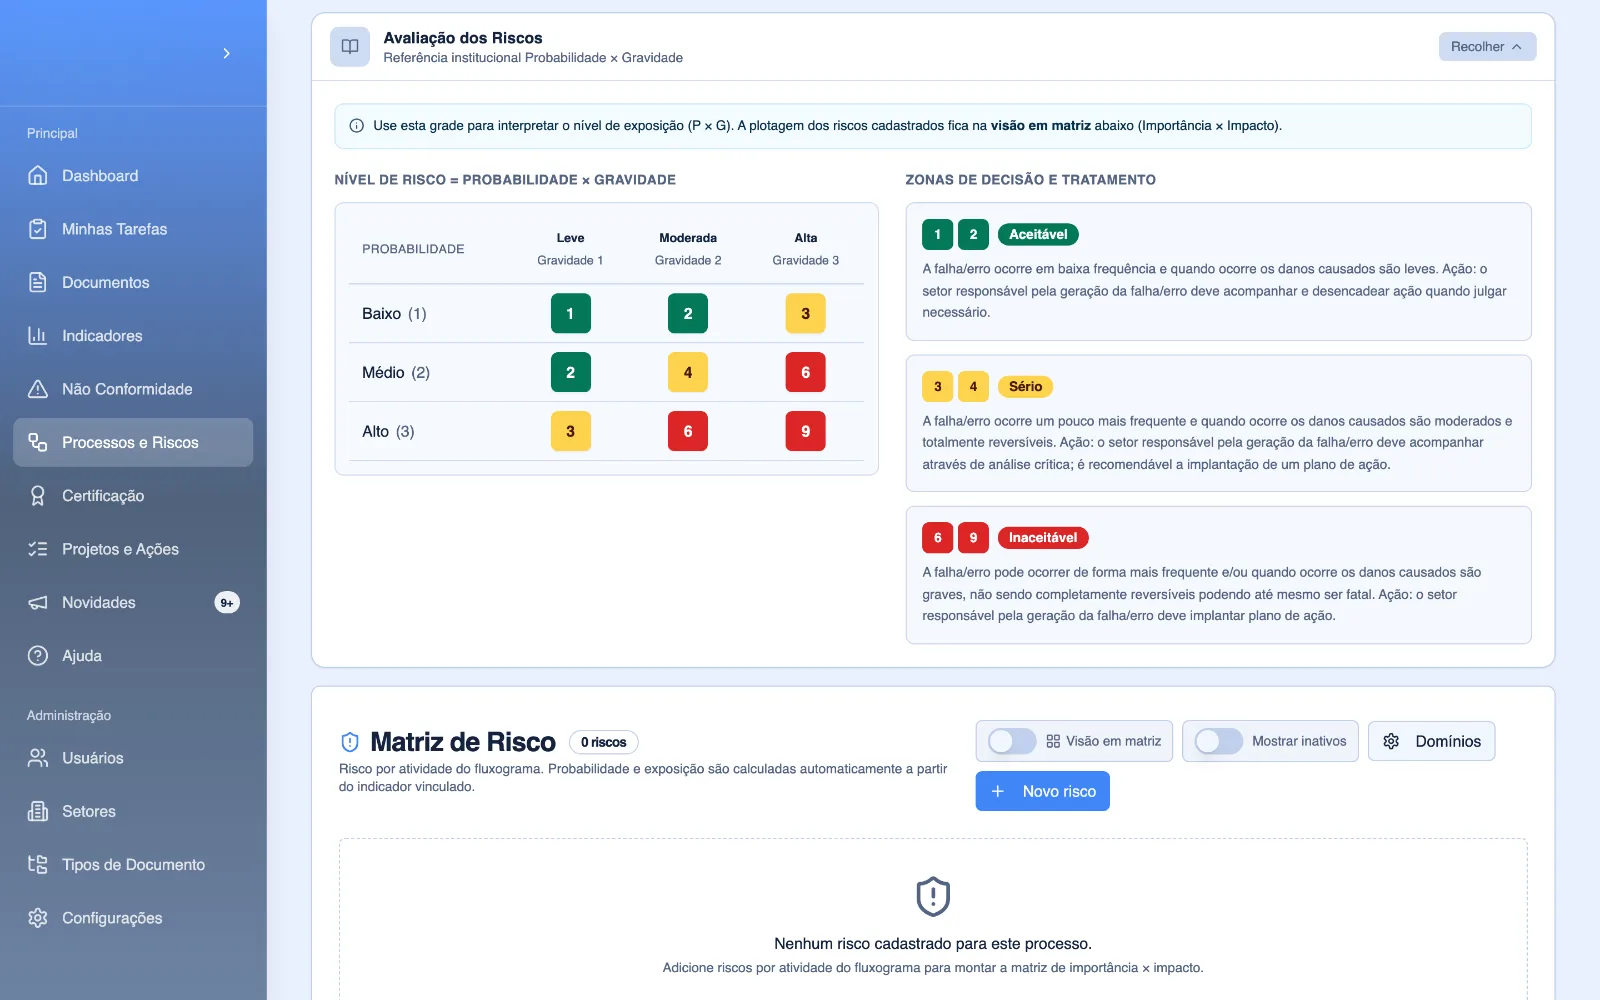The height and width of the screenshot is (1000, 1600).
Task: Select yellow cell 4 in Médio row
Action: pos(688,373)
